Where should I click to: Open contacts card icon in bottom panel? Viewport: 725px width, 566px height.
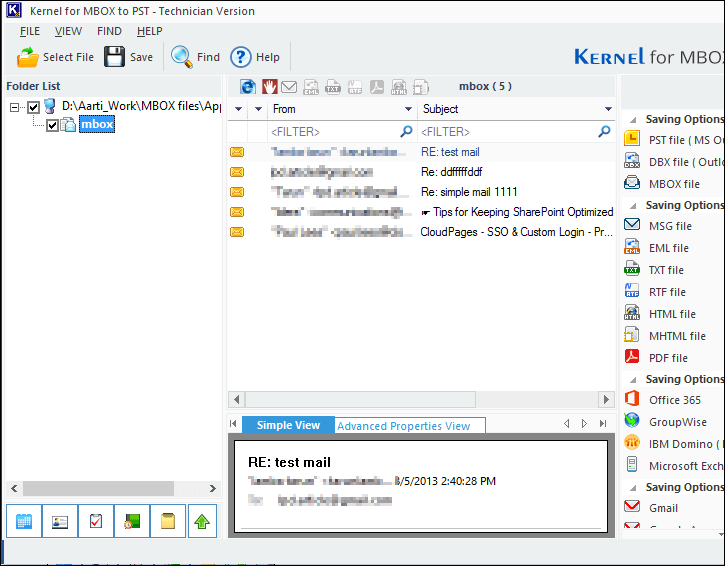60,521
